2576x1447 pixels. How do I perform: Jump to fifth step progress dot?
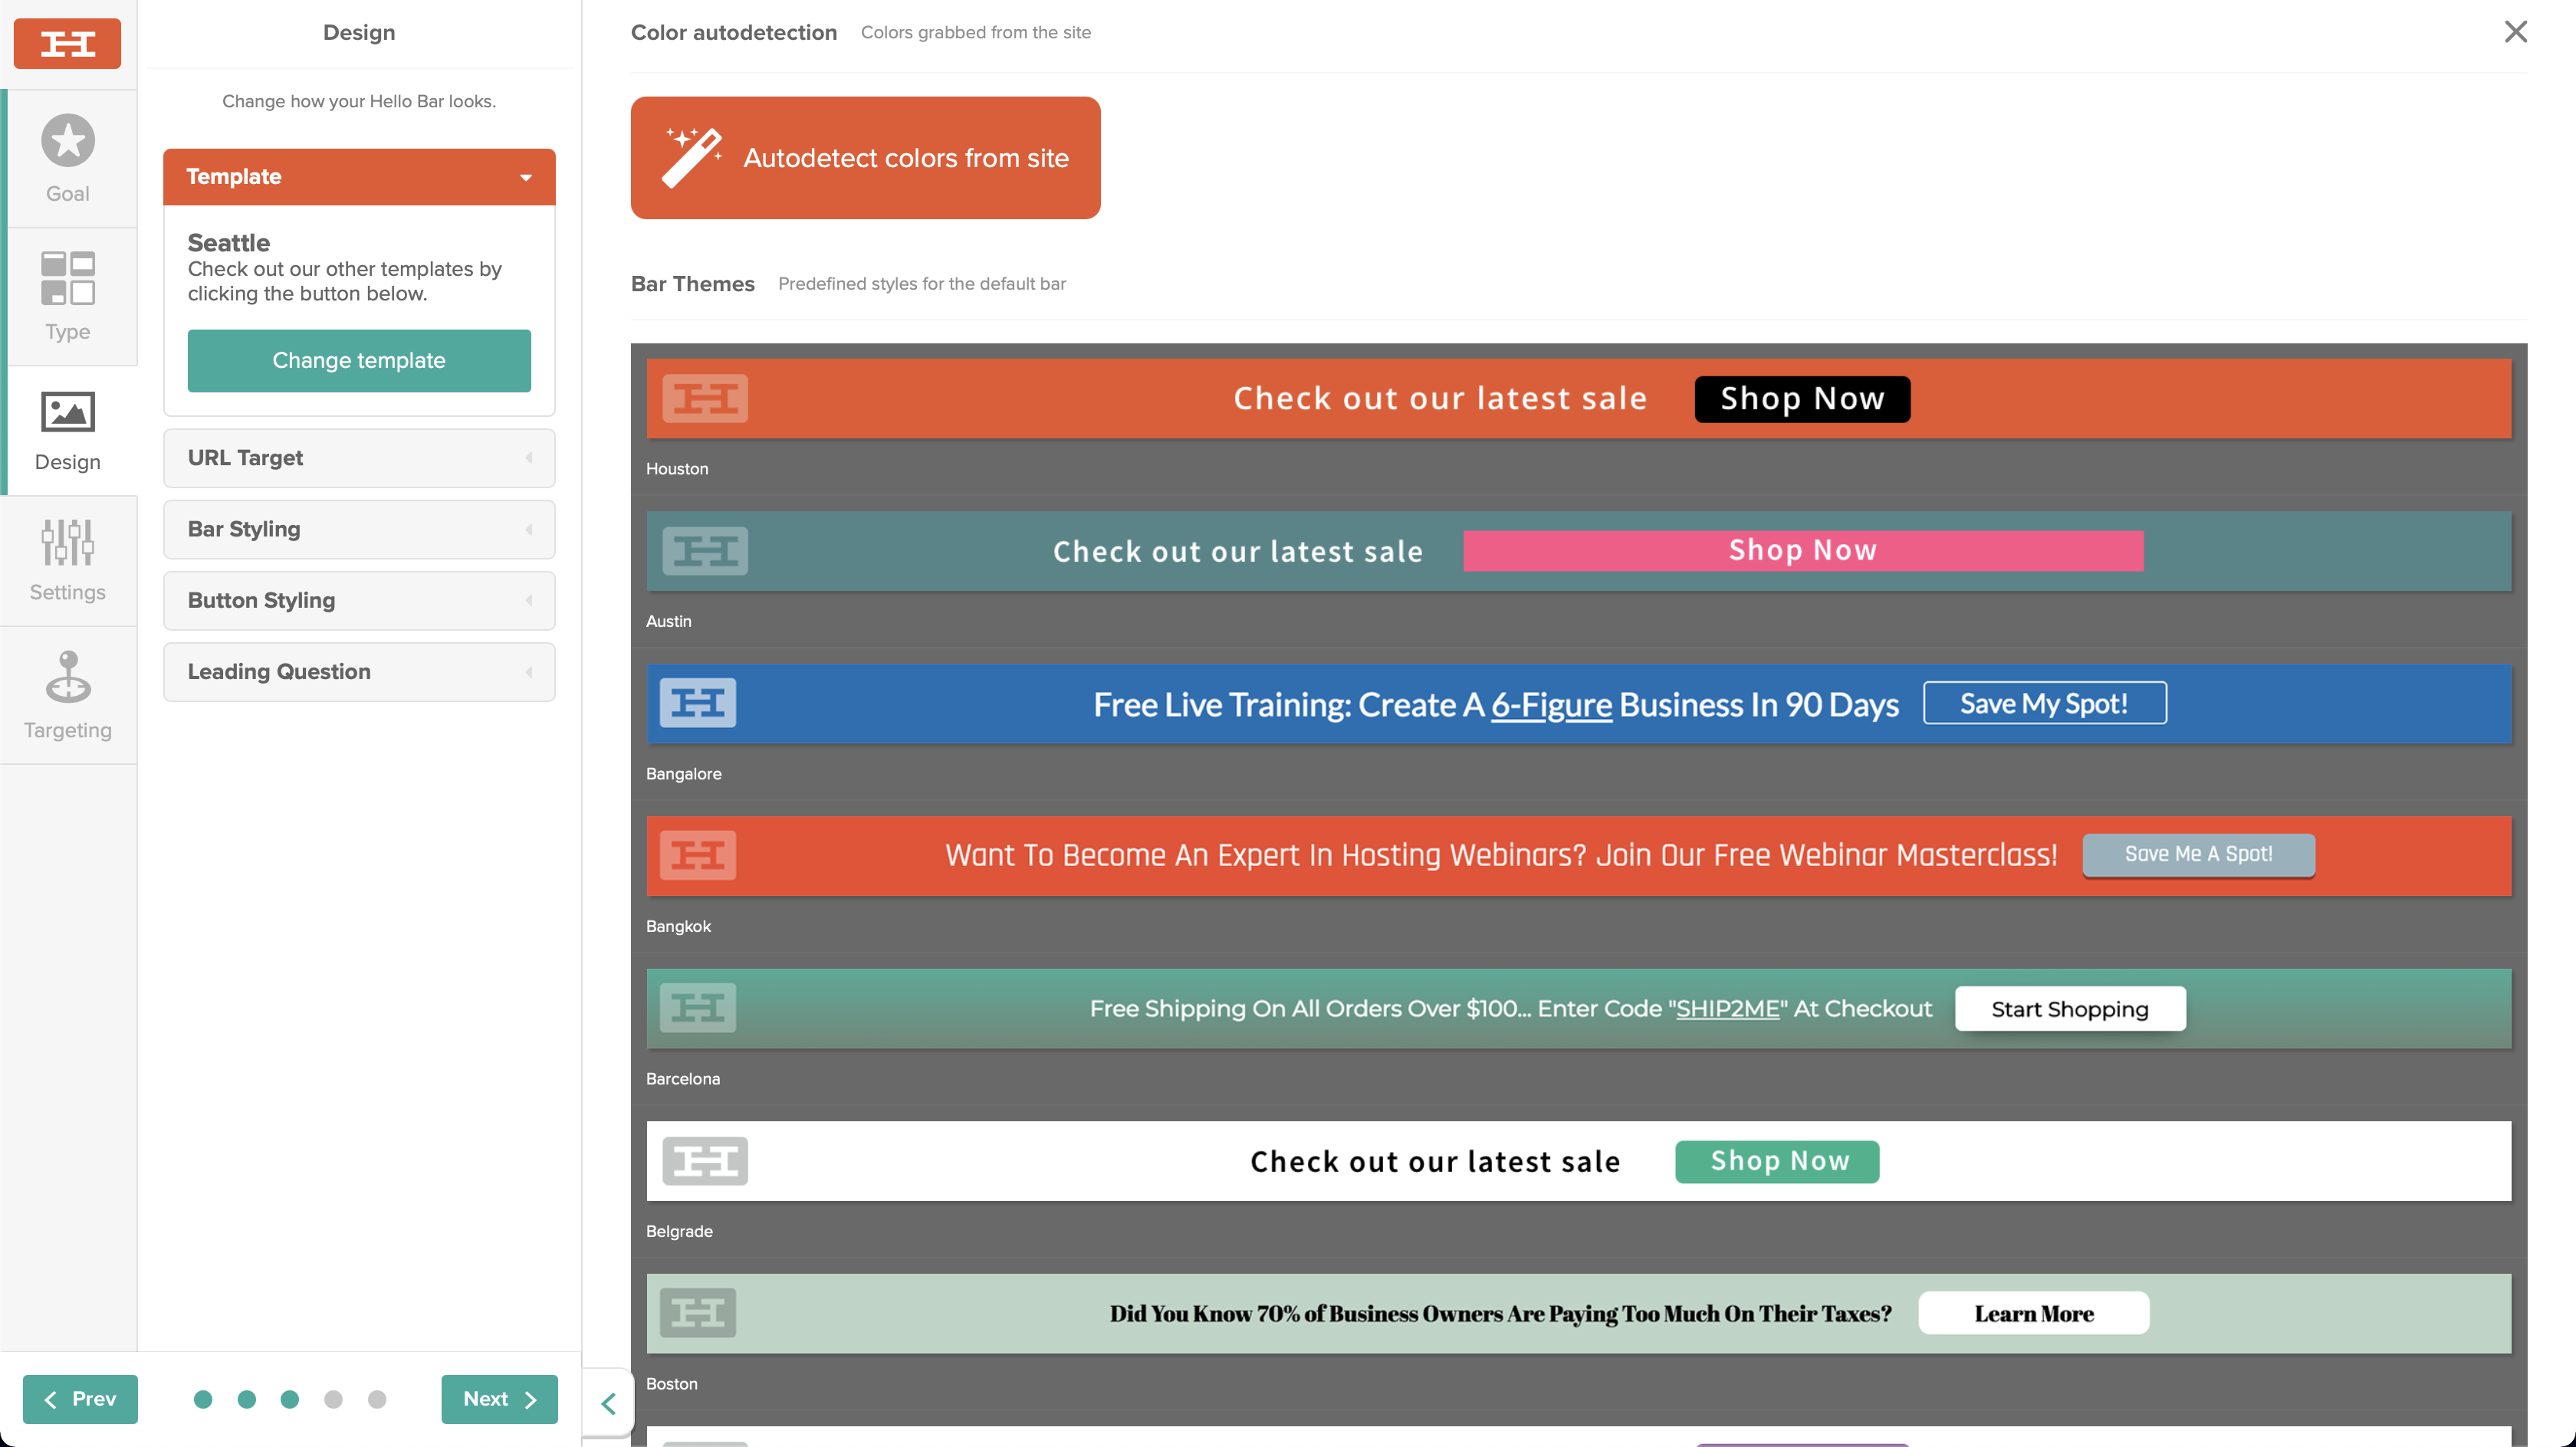coord(377,1399)
